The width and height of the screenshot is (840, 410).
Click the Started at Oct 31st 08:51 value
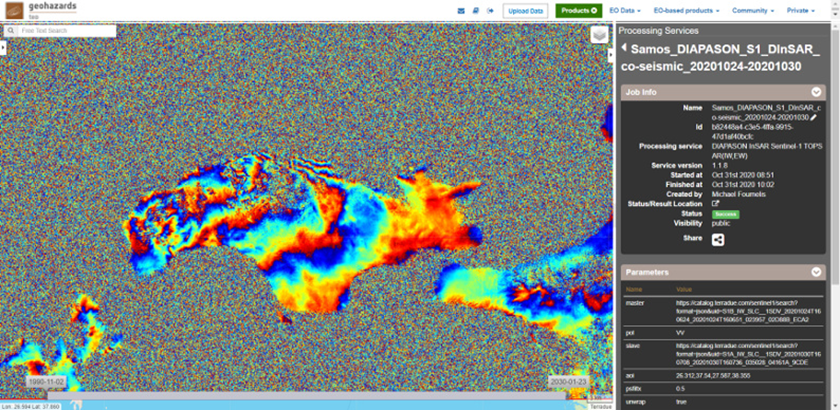click(743, 175)
